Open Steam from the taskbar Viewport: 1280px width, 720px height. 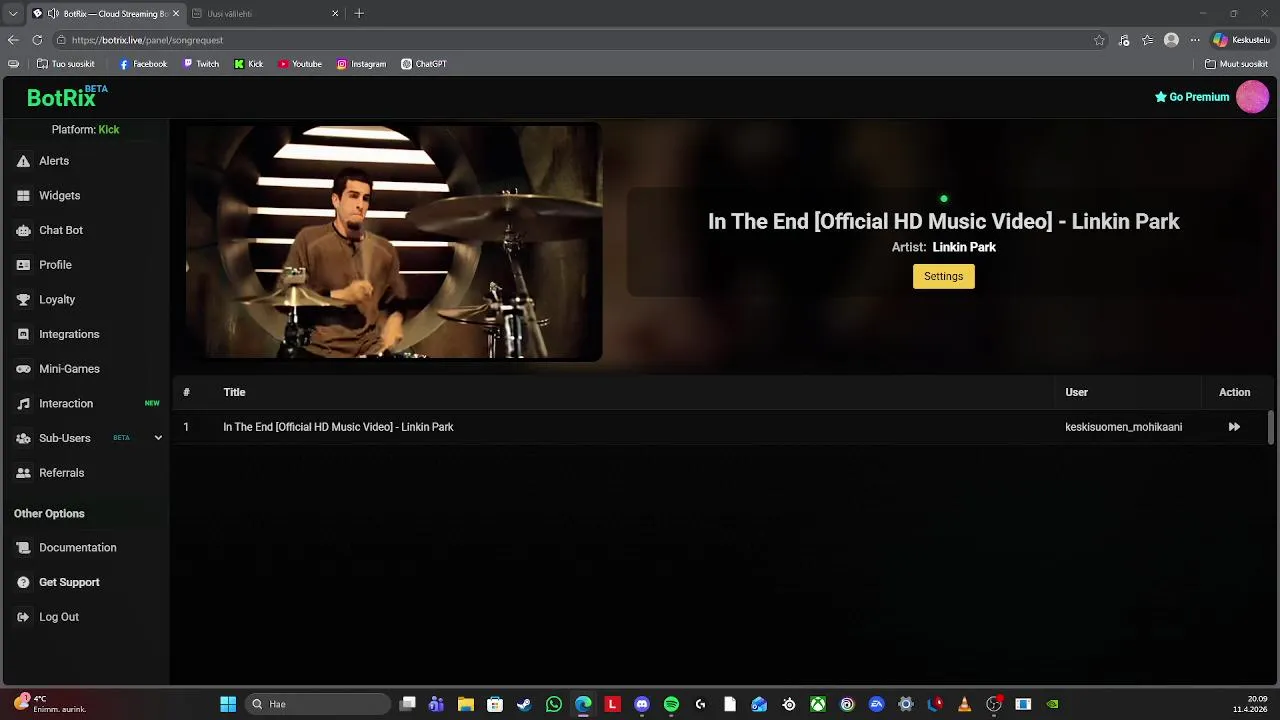click(524, 704)
